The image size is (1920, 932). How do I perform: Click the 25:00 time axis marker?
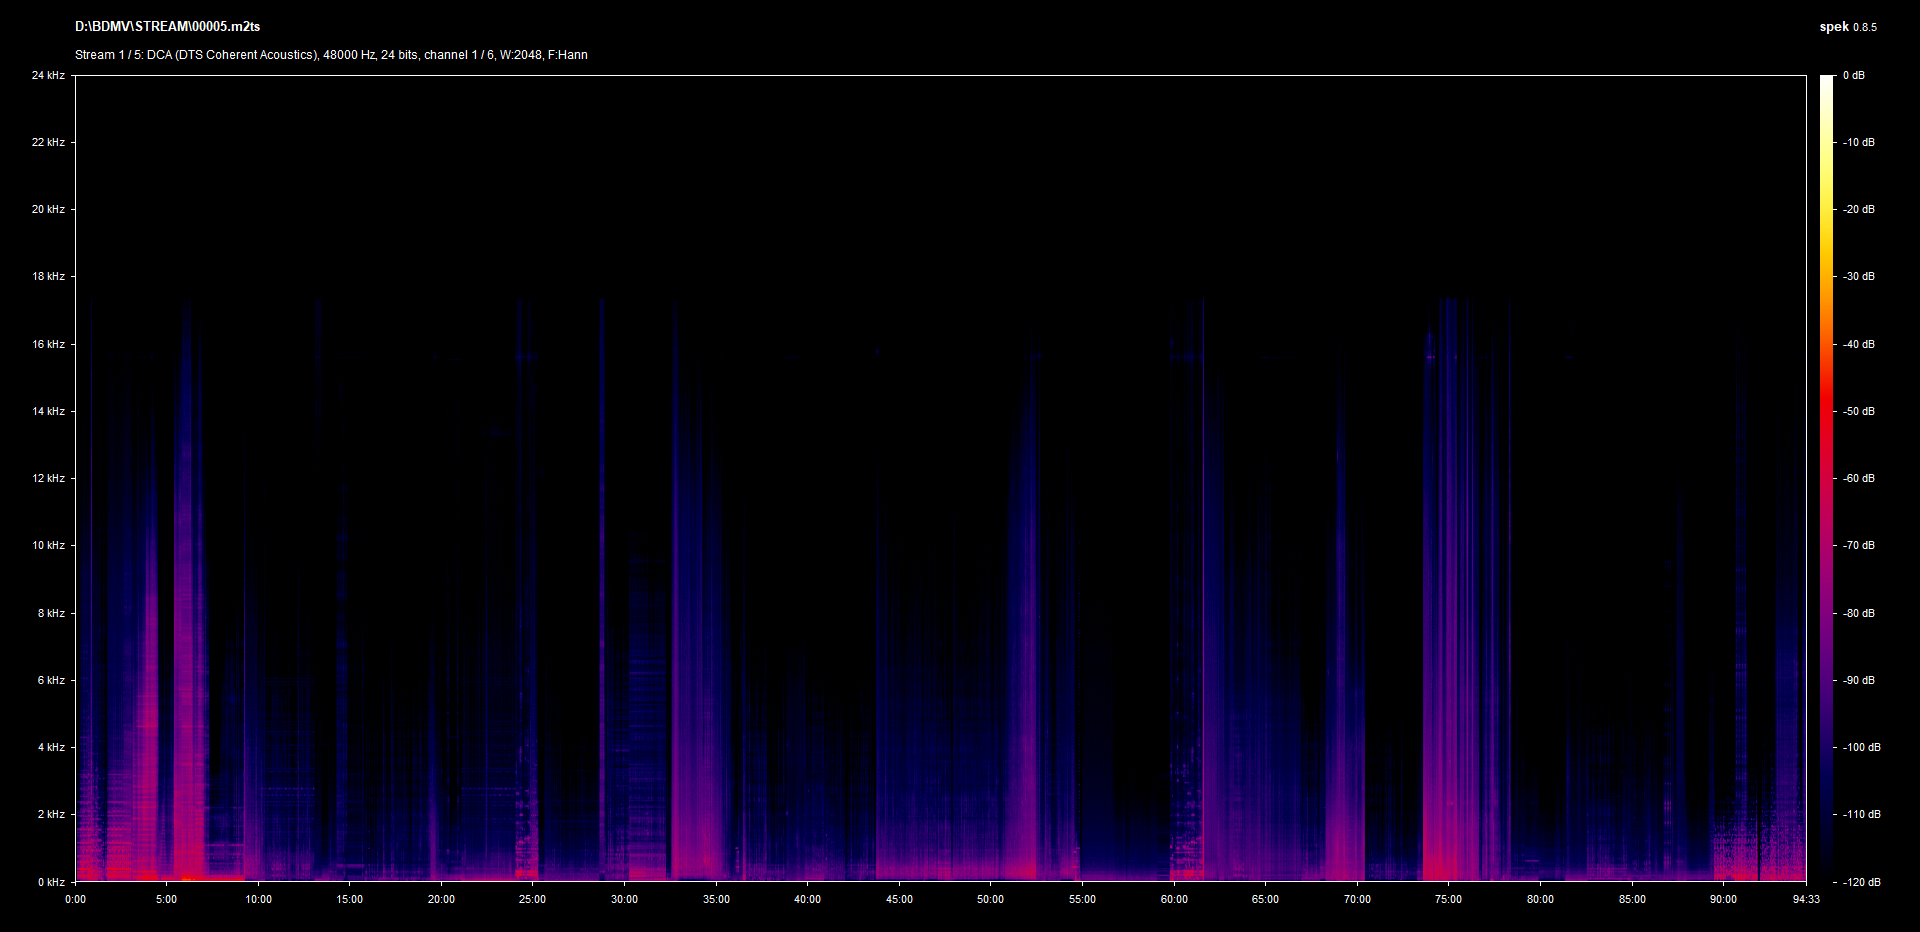point(532,899)
